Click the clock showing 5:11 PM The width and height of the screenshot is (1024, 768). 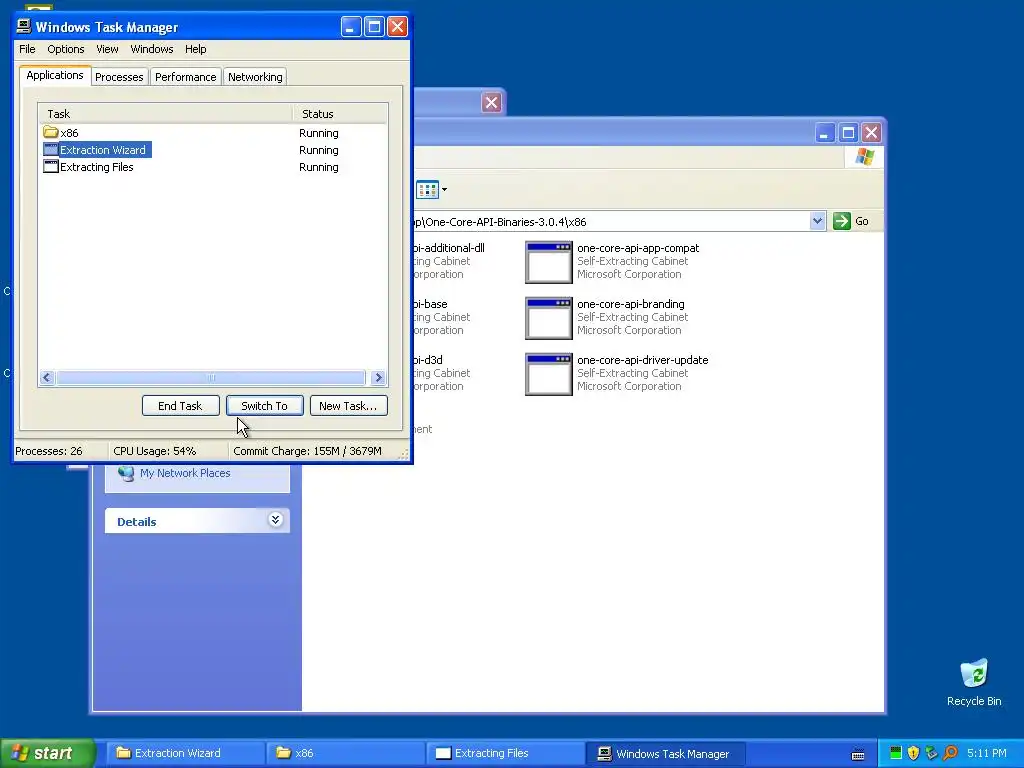point(987,753)
